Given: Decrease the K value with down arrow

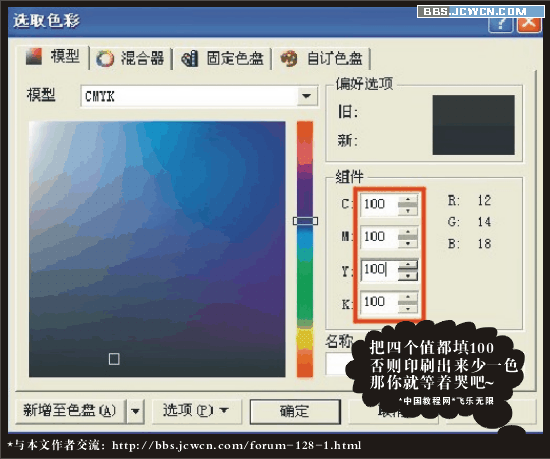Looking at the screenshot, I should (x=408, y=308).
